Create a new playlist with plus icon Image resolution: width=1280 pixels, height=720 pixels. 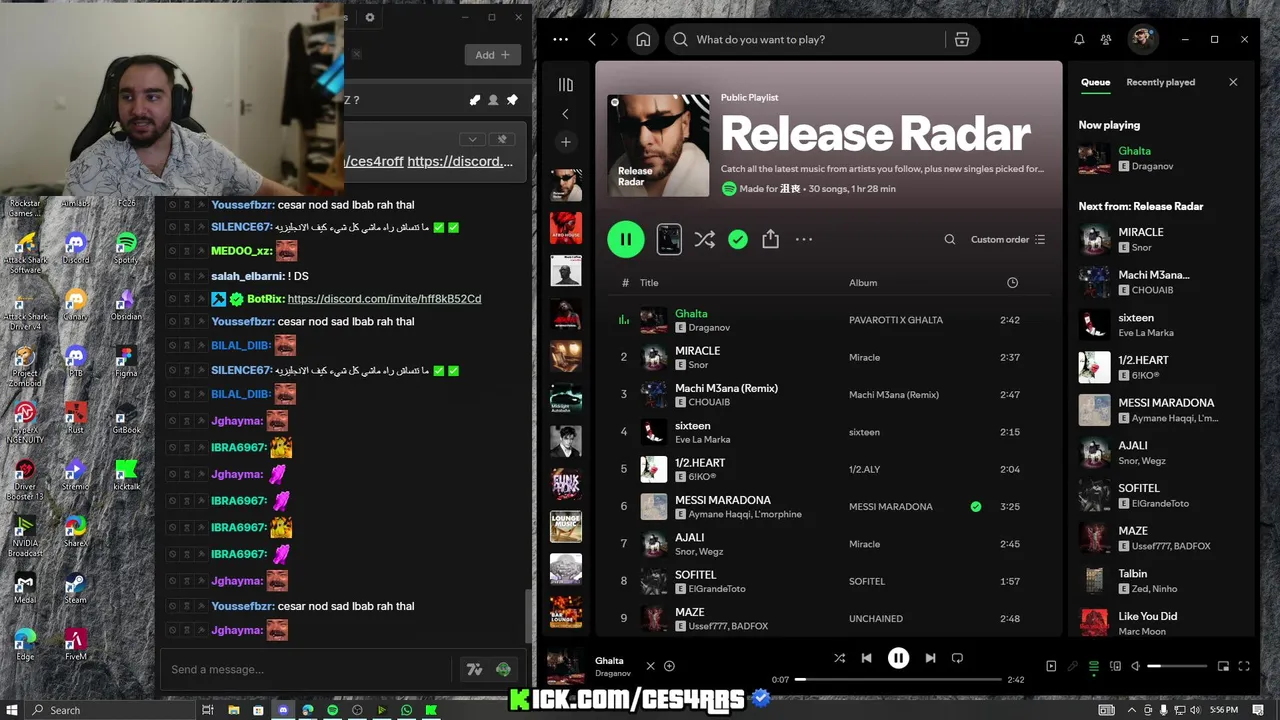[566, 142]
